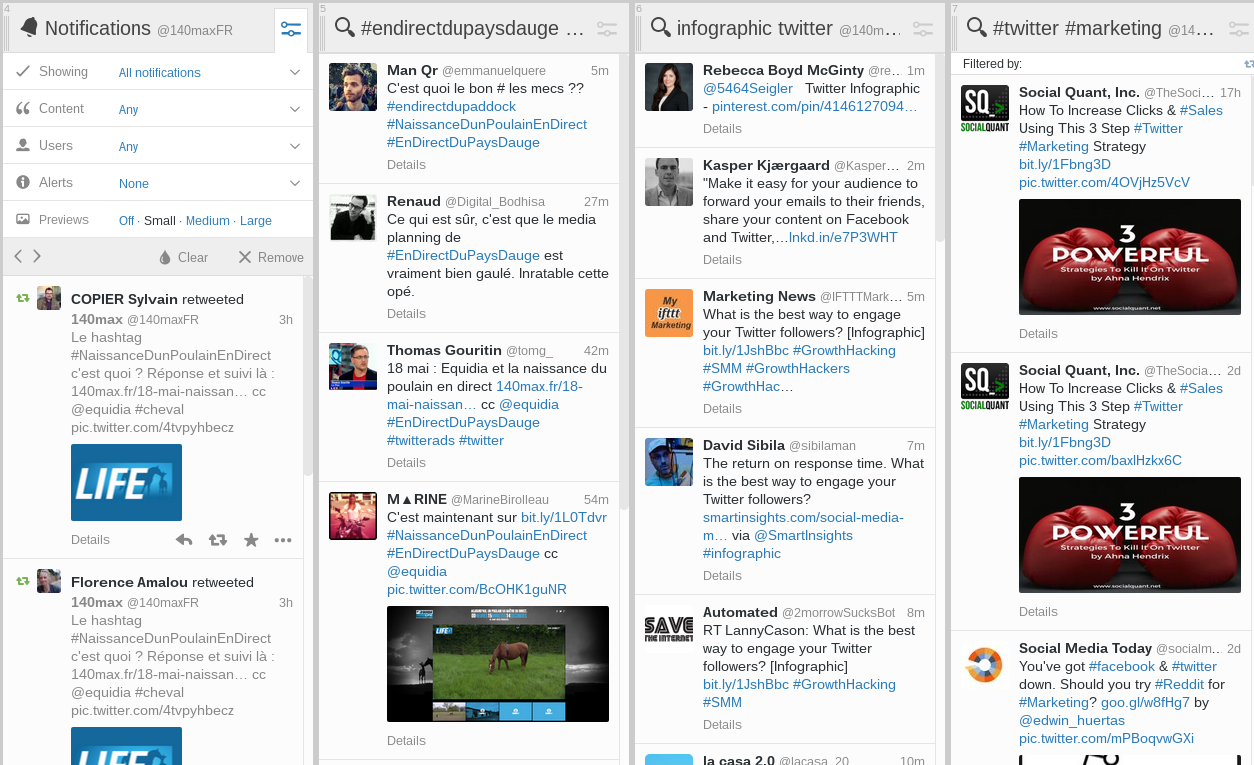The height and width of the screenshot is (765, 1254).
Task: Click the 27m timestamp on Renaud's tweet
Action: pyautogui.click(x=596, y=201)
